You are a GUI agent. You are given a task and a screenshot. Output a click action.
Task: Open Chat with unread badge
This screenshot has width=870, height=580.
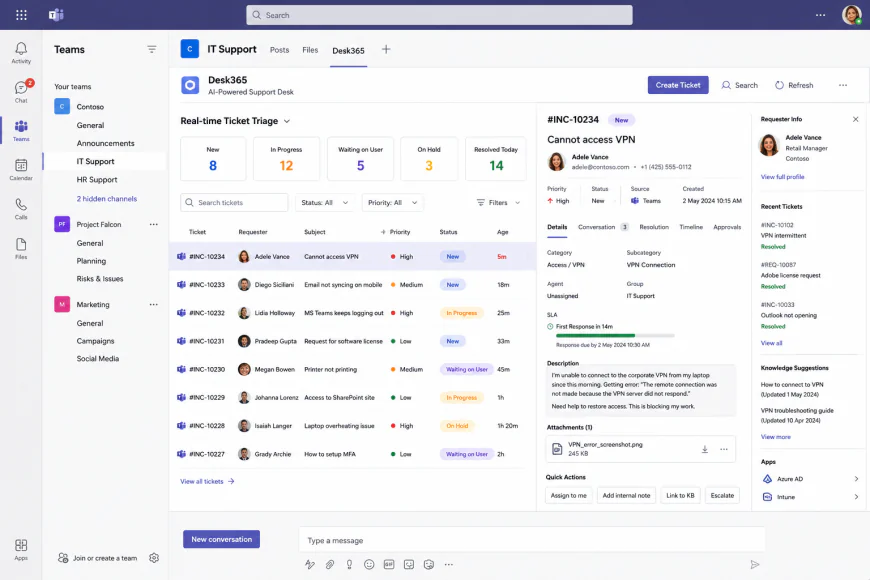pyautogui.click(x=21, y=92)
